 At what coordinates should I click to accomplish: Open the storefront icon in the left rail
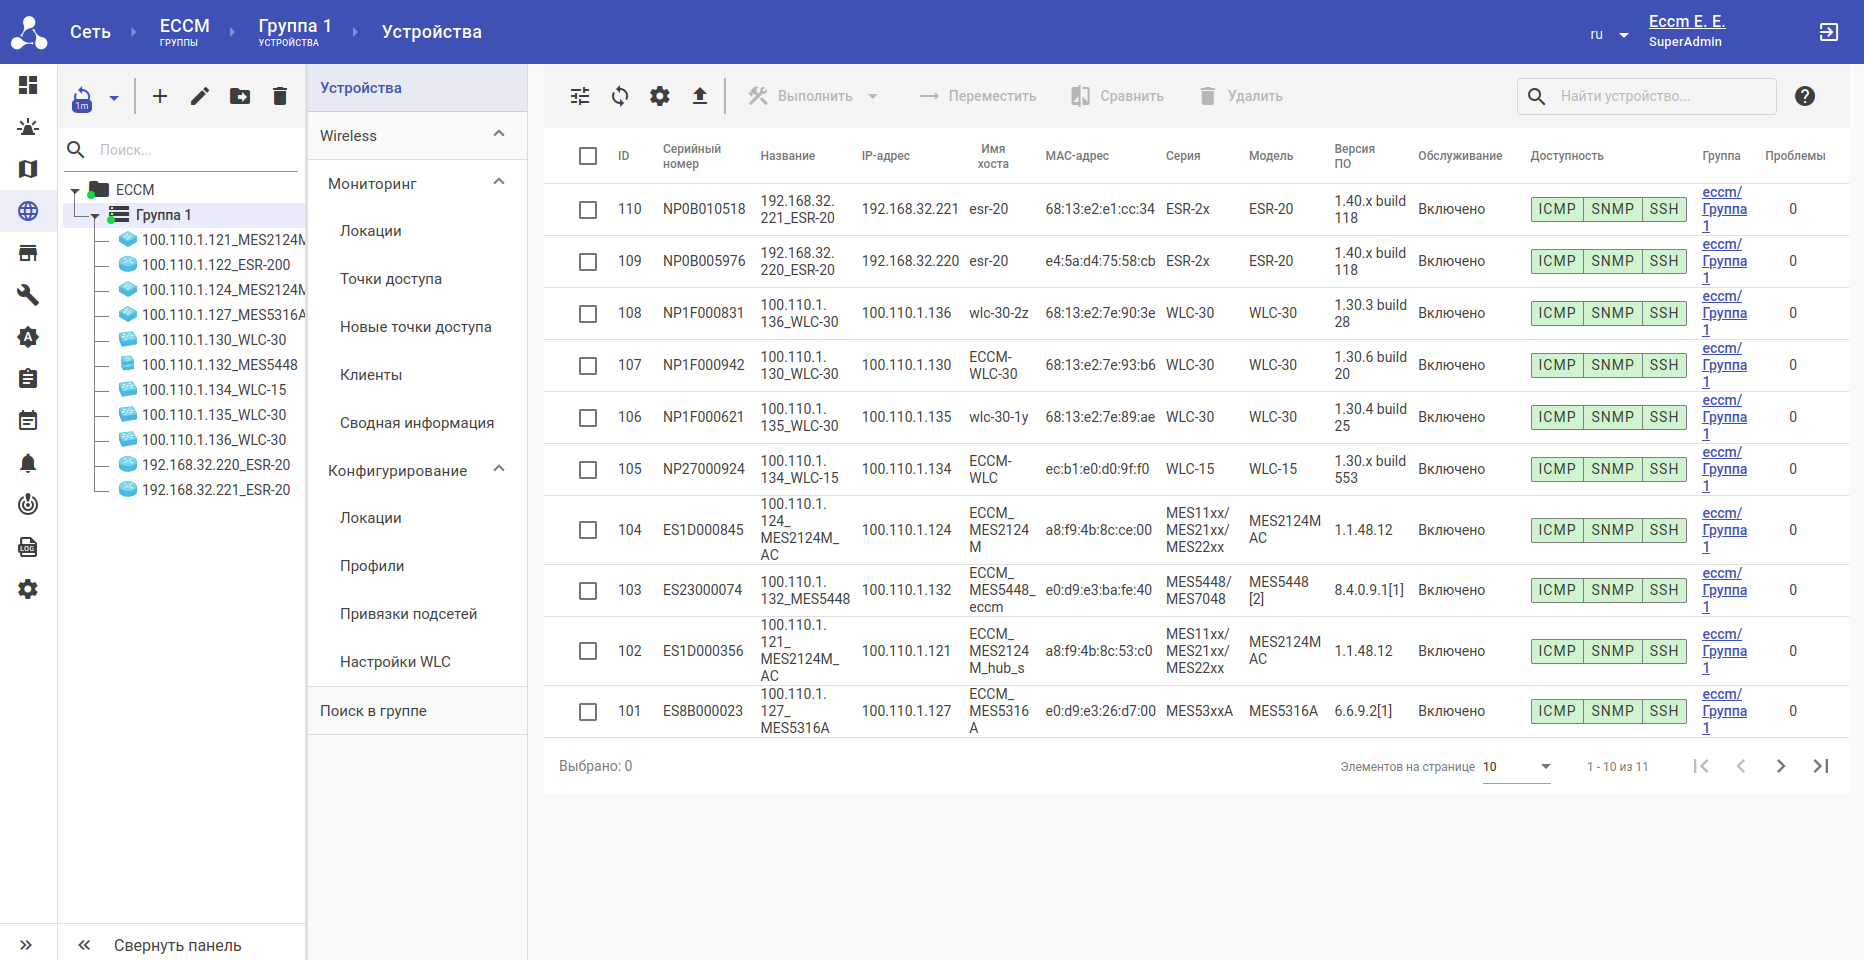(28, 253)
